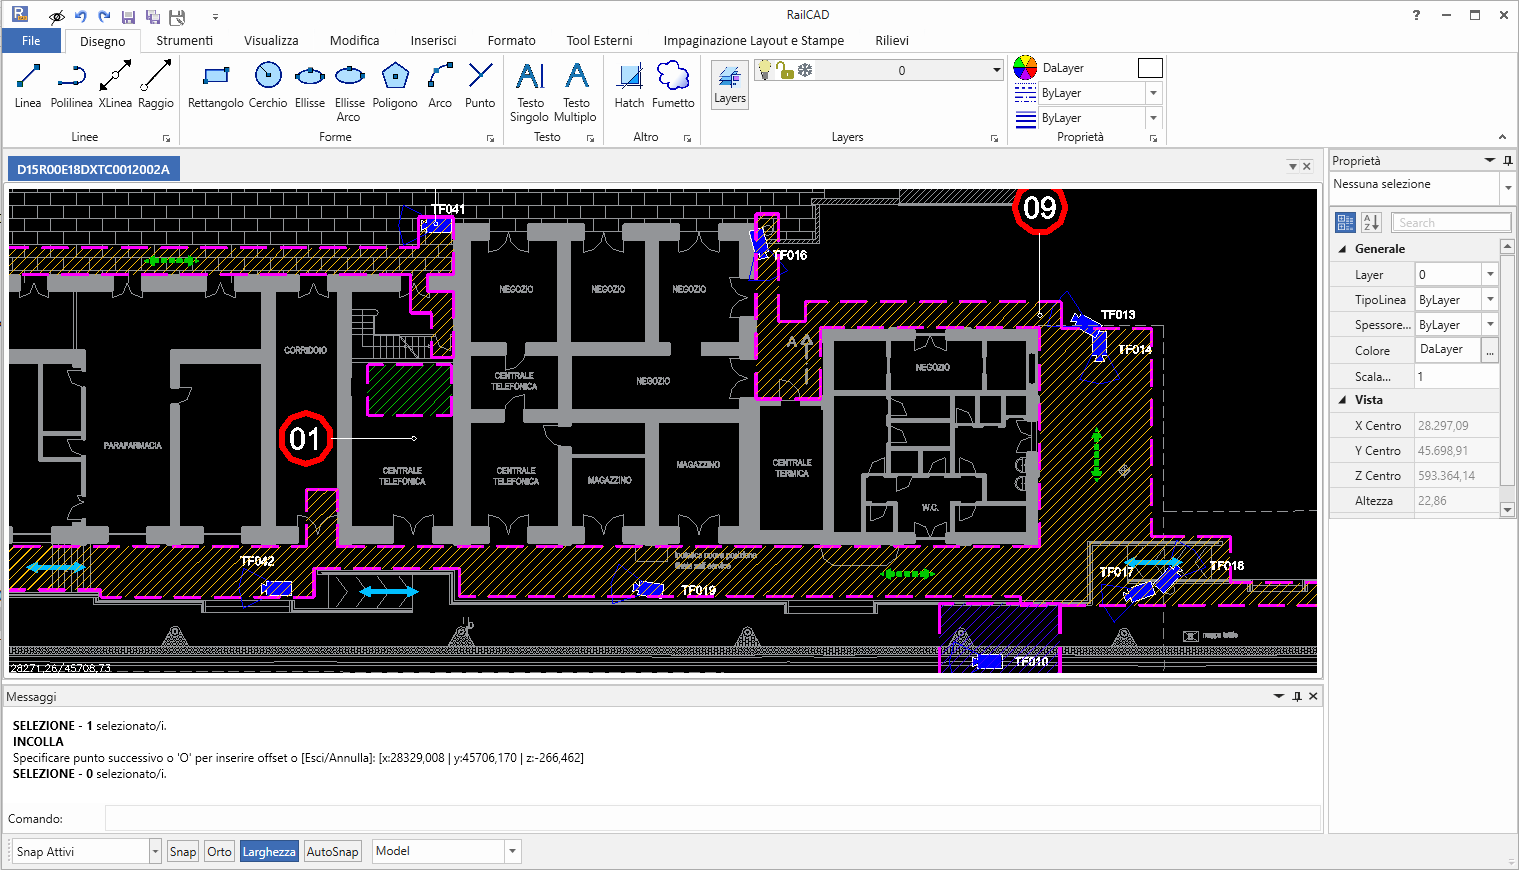This screenshot has height=870, width=1519.
Task: Sort properties alphabetically (A-Z icon)
Action: click(1371, 222)
